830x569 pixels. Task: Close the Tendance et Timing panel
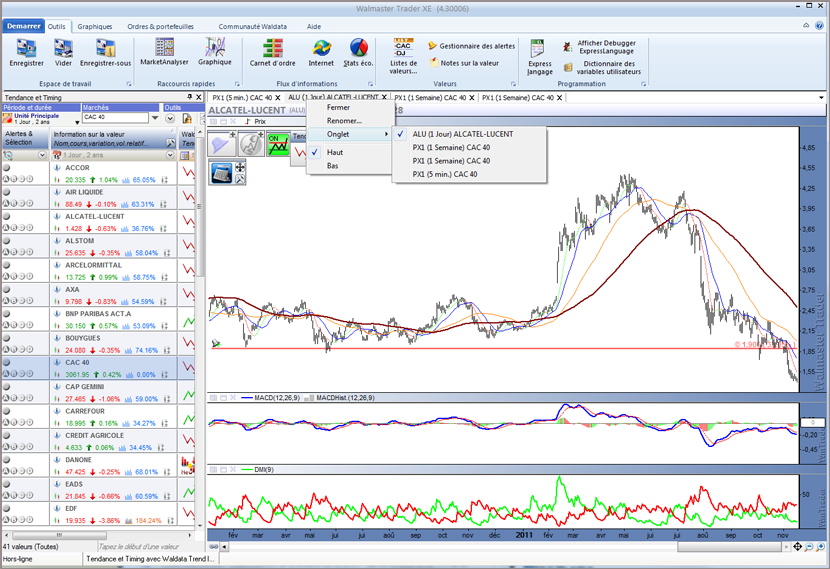(199, 97)
